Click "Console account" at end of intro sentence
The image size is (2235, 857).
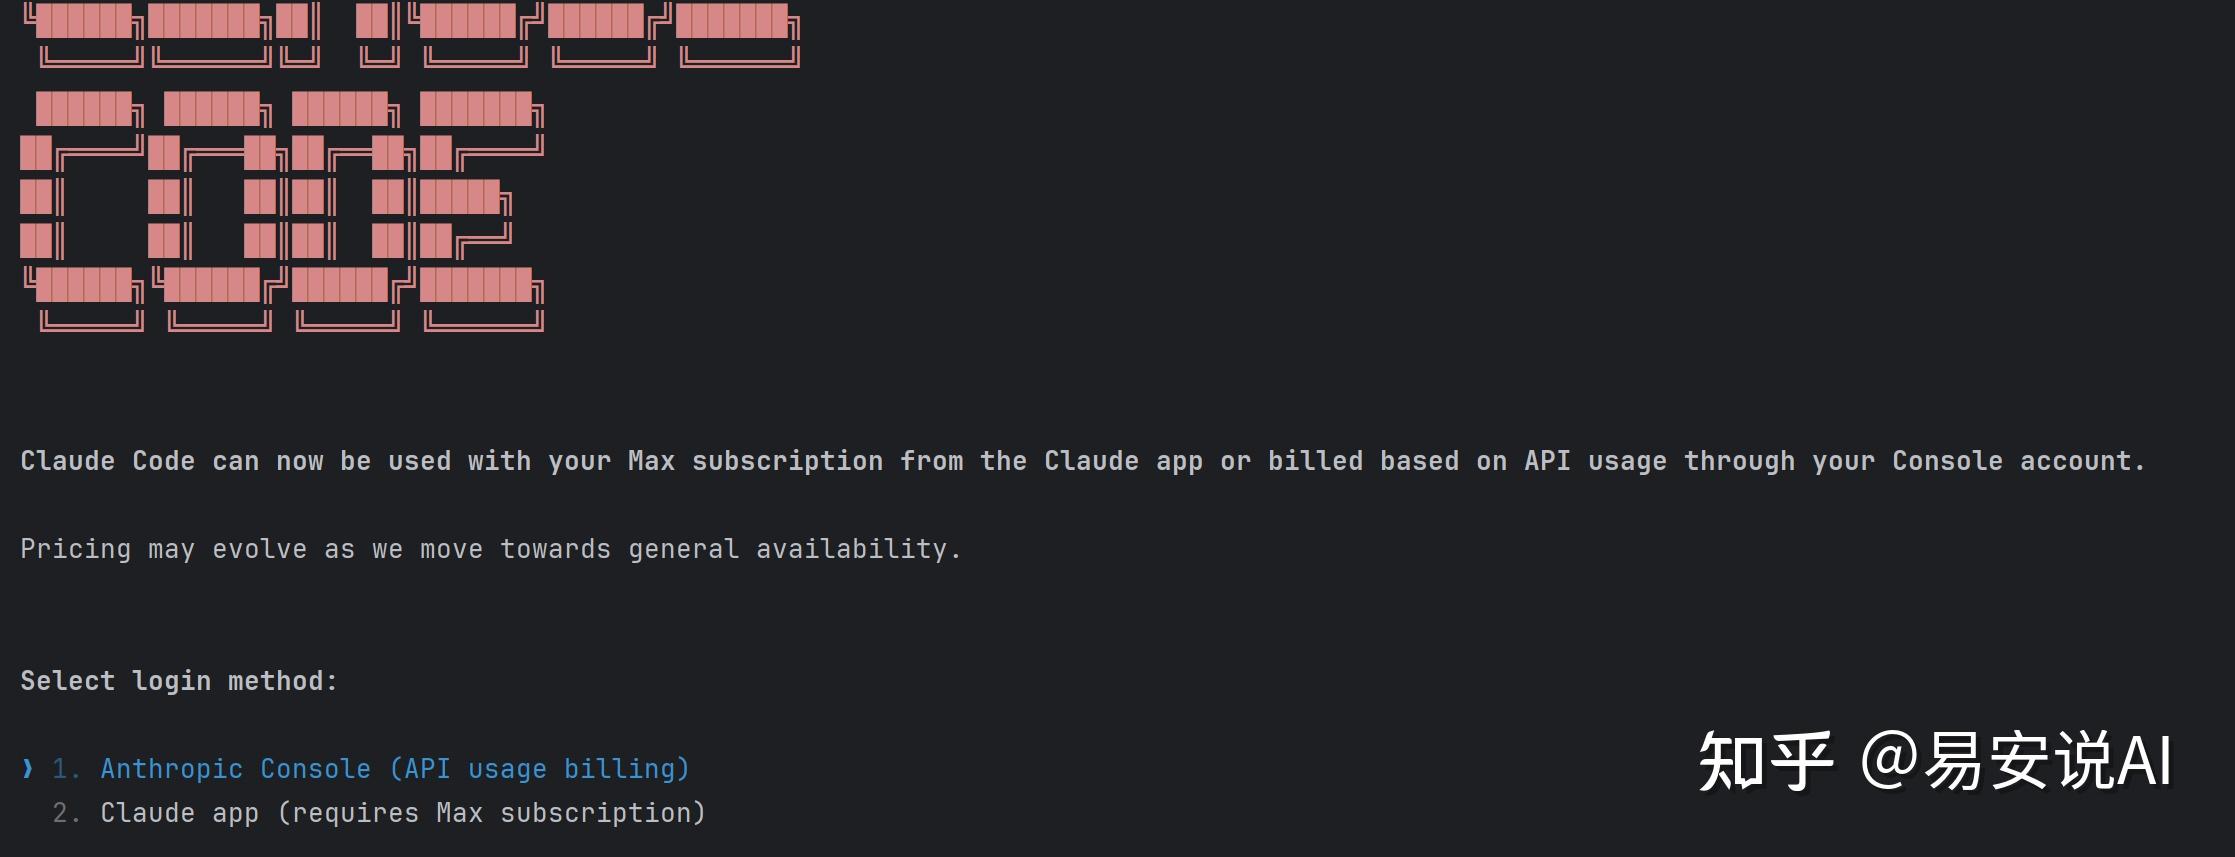[x=2018, y=461]
